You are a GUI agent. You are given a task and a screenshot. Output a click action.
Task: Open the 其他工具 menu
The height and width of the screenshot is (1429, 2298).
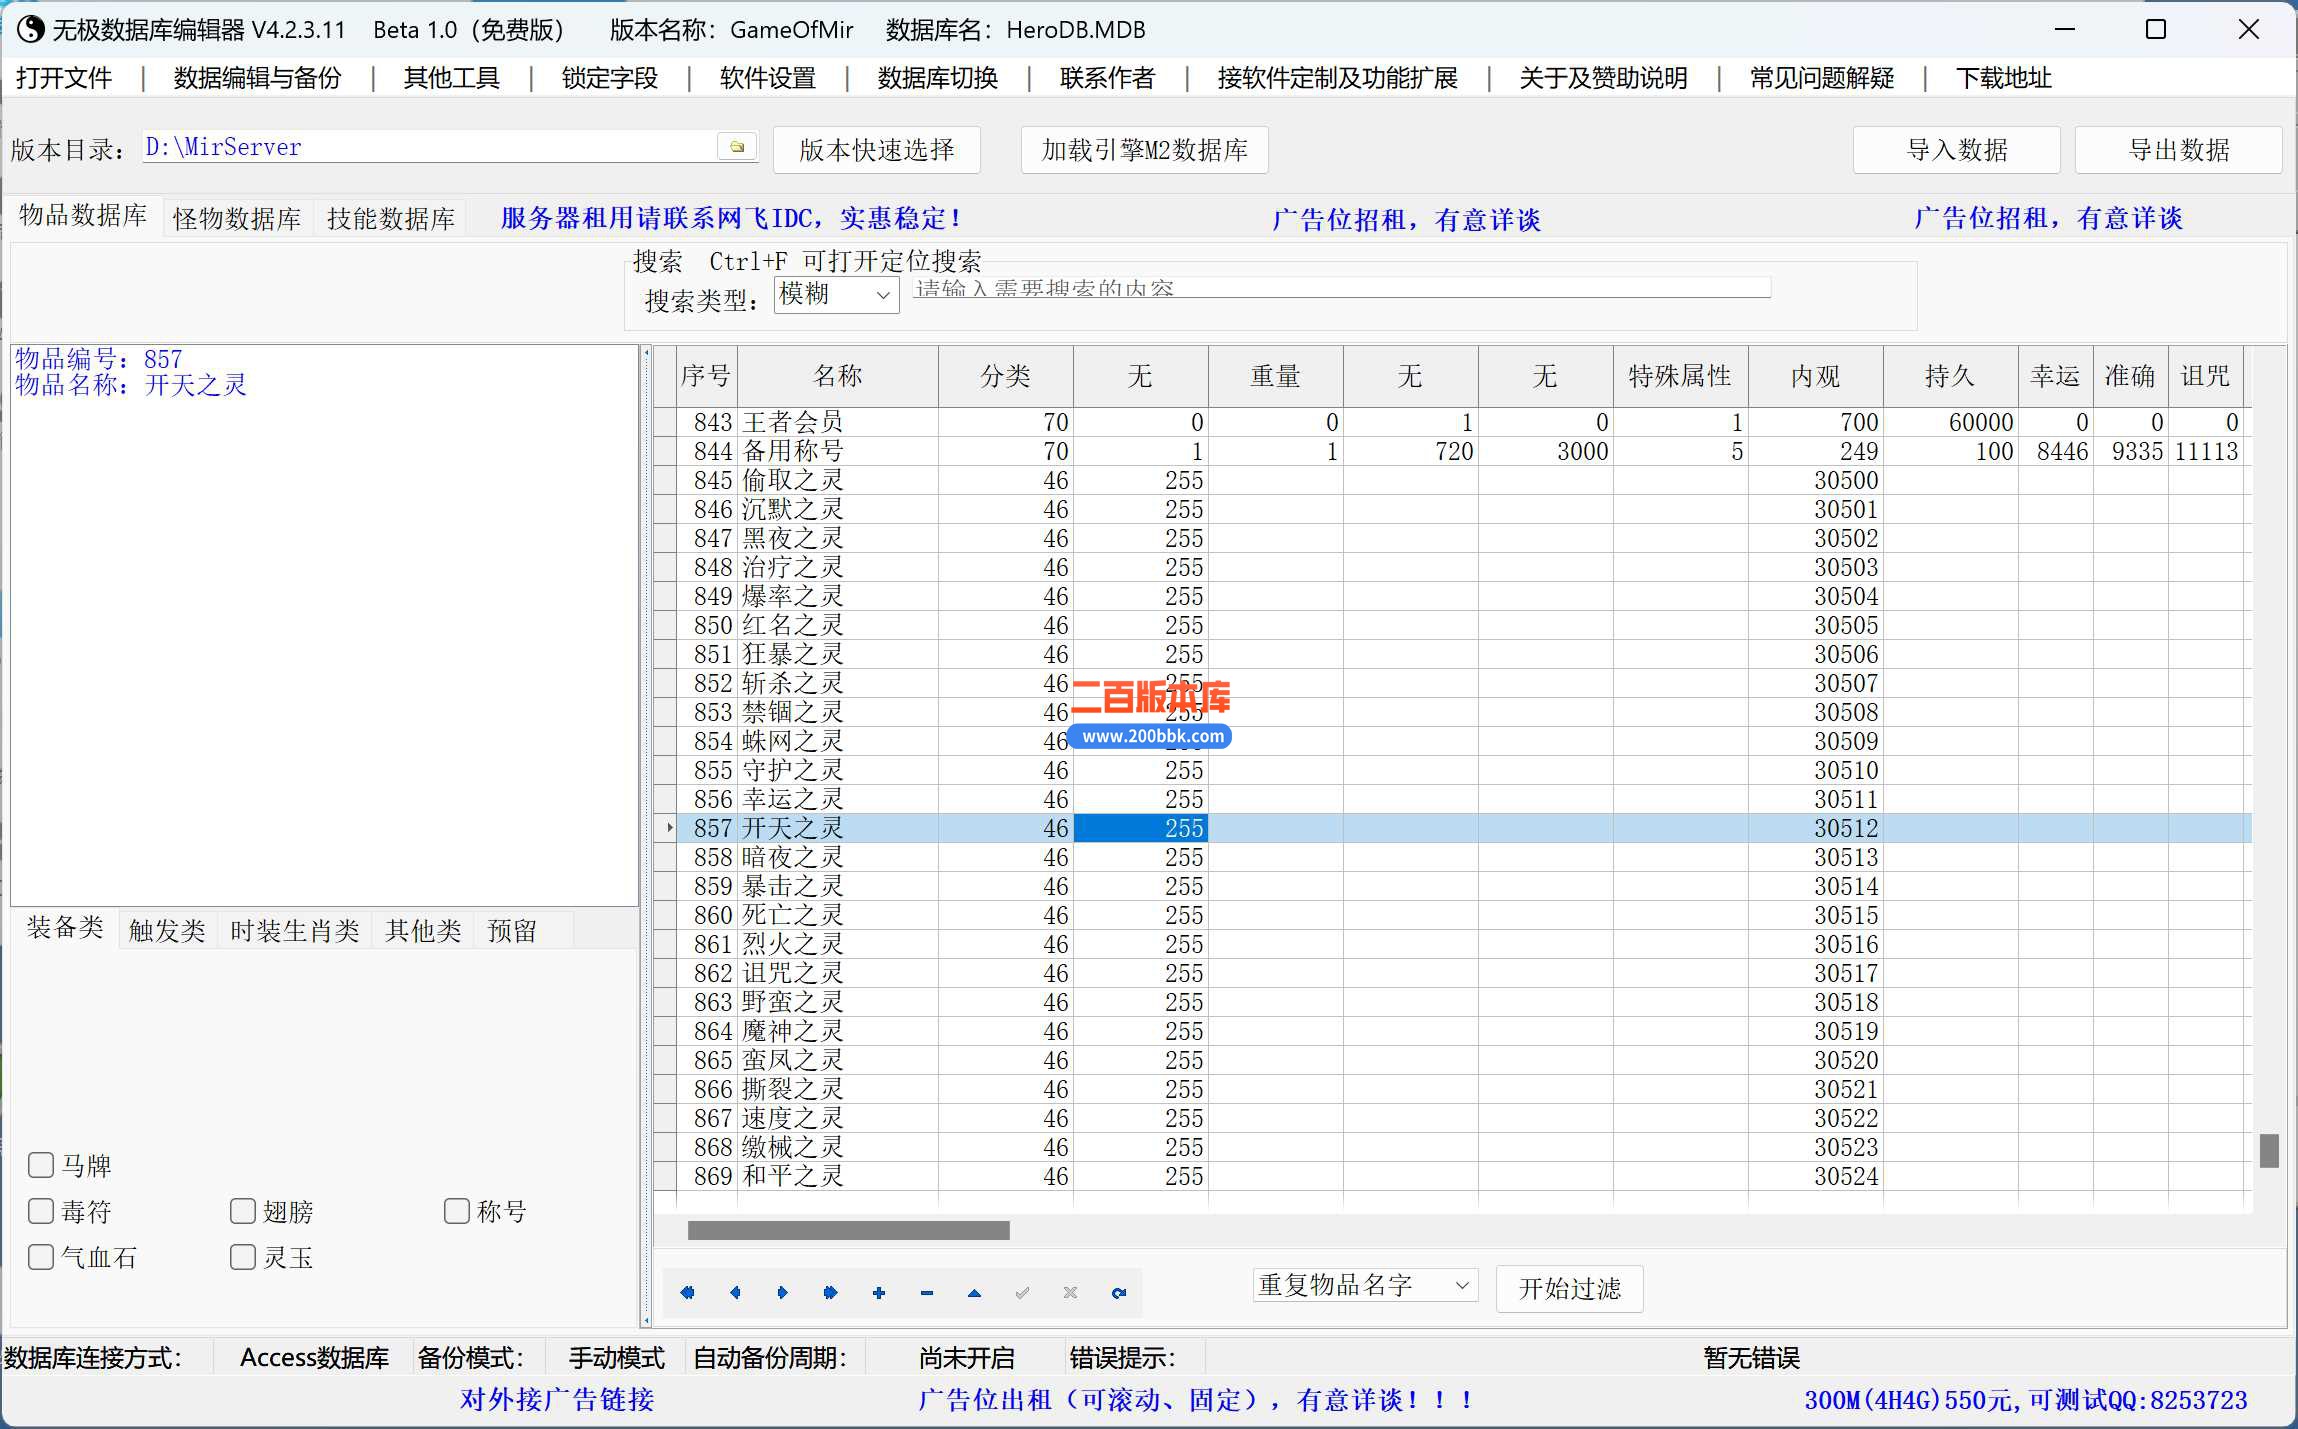pyautogui.click(x=452, y=78)
